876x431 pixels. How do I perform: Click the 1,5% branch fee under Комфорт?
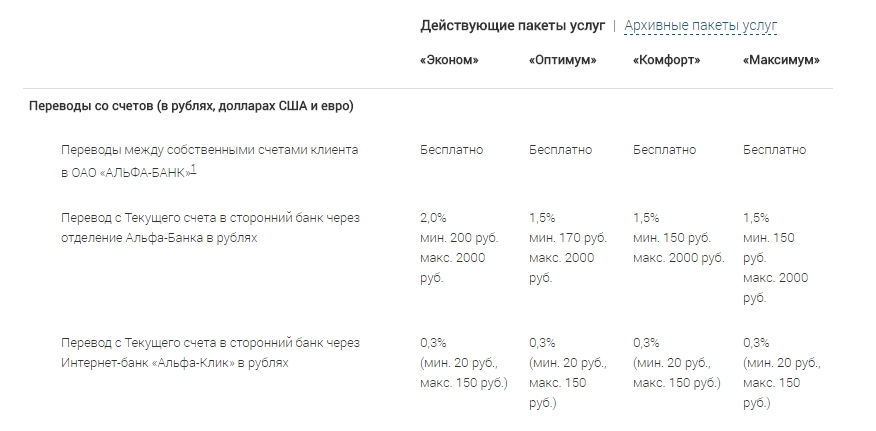pyautogui.click(x=646, y=217)
